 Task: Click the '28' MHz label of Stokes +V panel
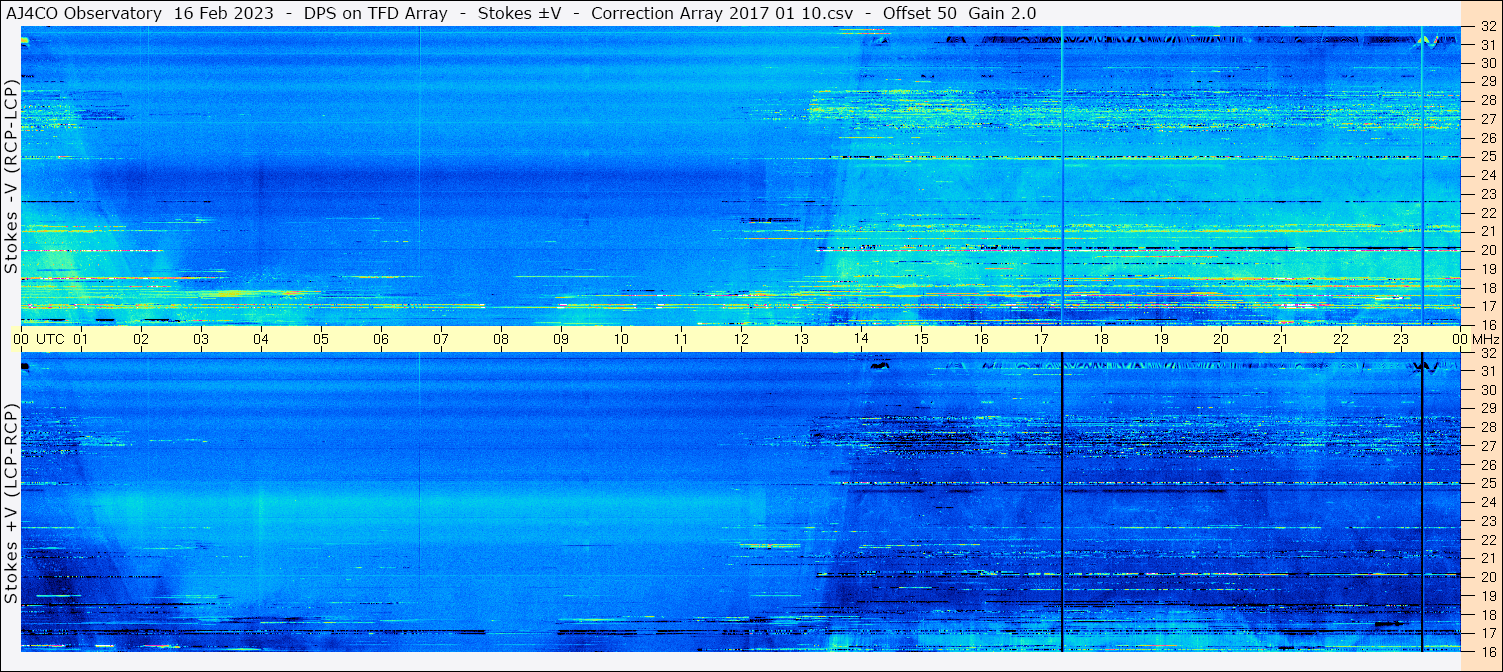pyautogui.click(x=1488, y=428)
